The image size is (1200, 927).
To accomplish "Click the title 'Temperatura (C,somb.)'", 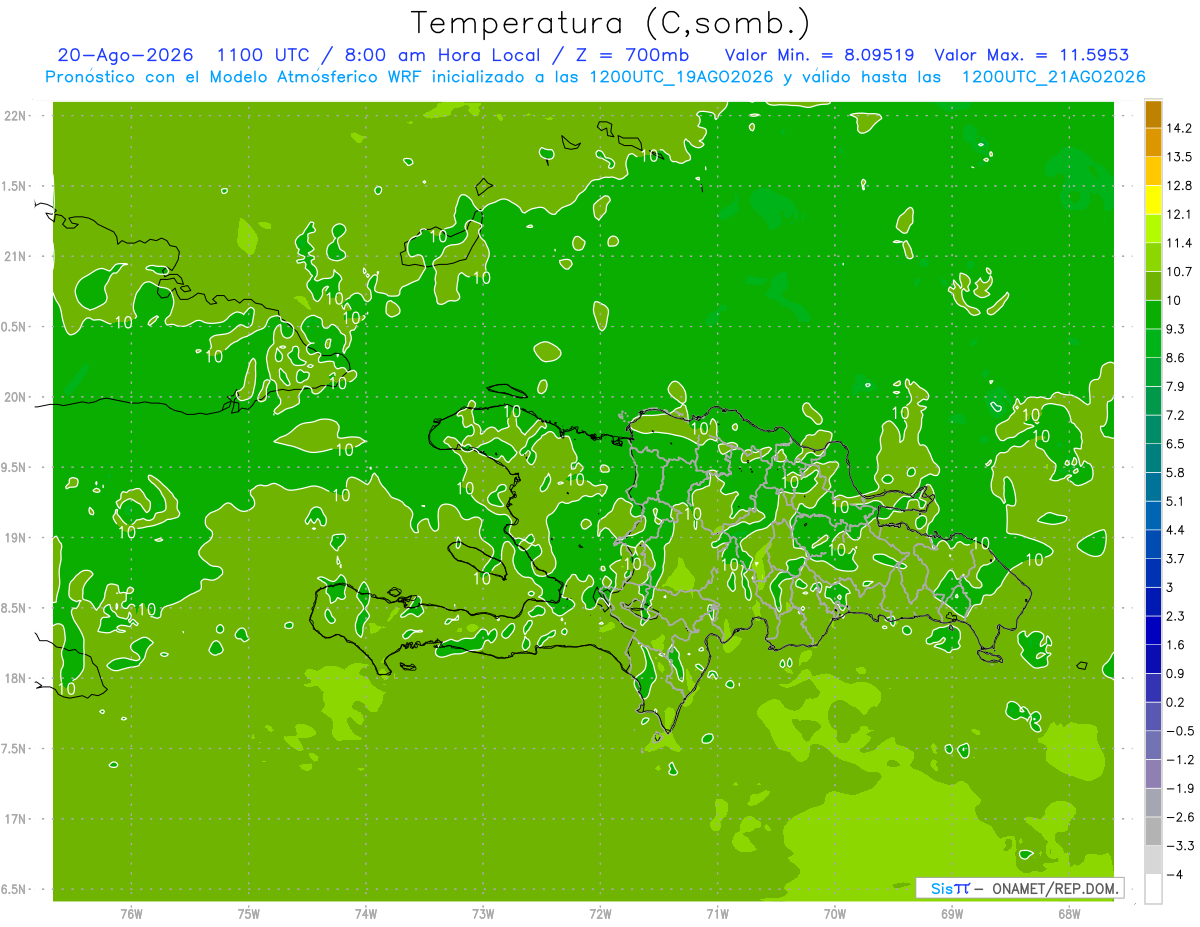I will coord(611,23).
